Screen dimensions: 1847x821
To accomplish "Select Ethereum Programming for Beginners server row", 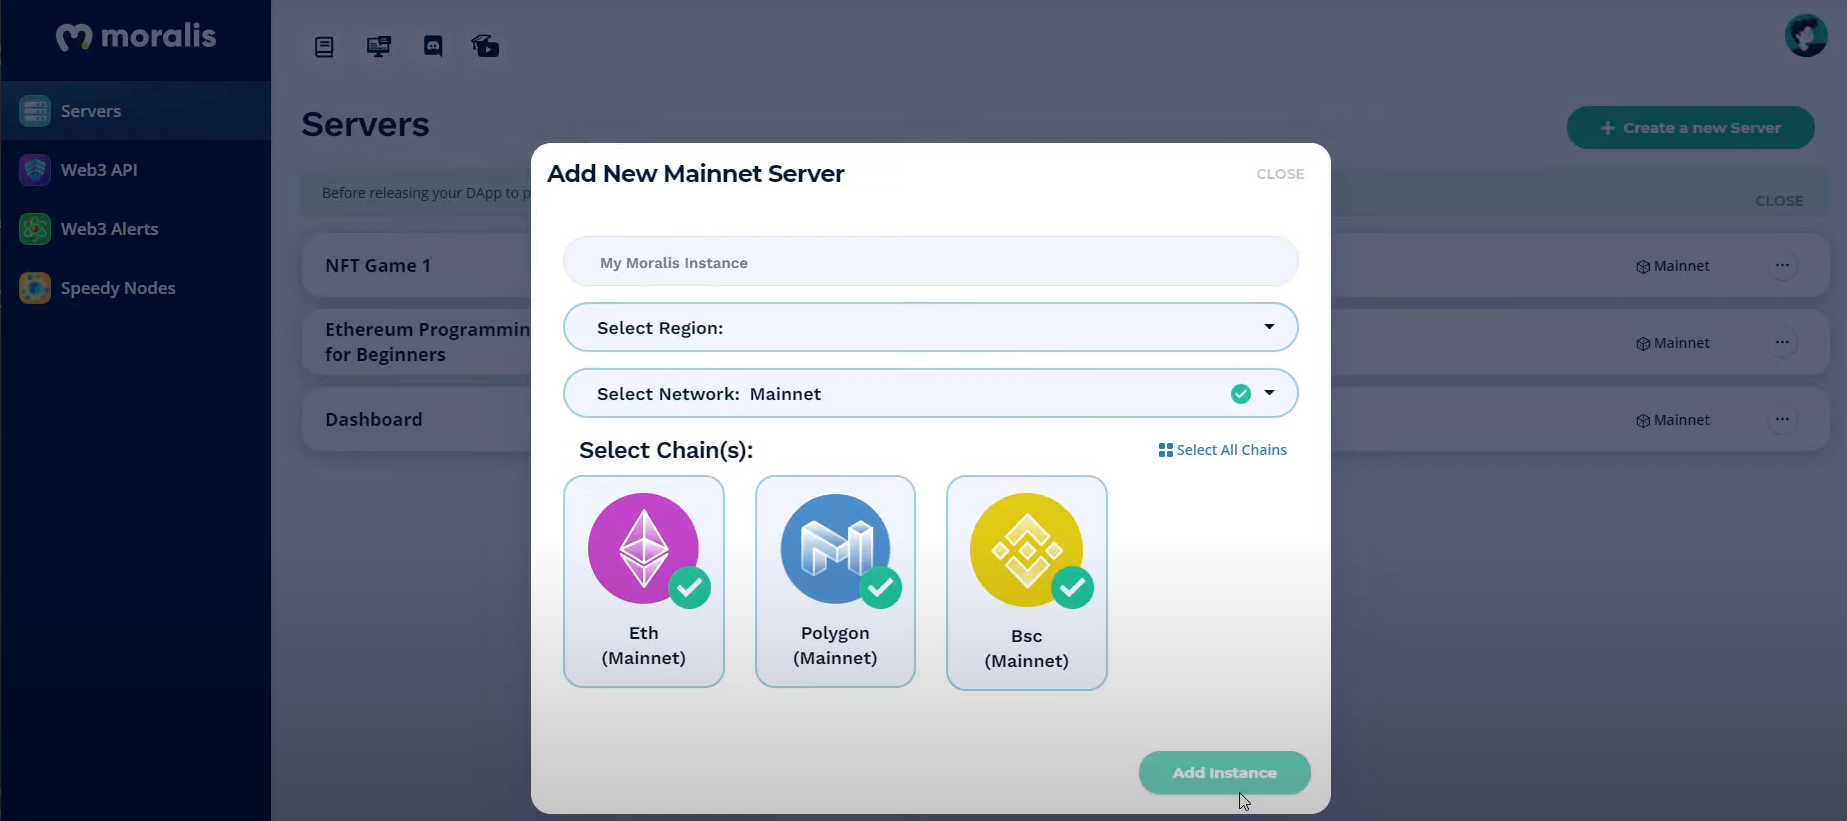I will 1066,342.
